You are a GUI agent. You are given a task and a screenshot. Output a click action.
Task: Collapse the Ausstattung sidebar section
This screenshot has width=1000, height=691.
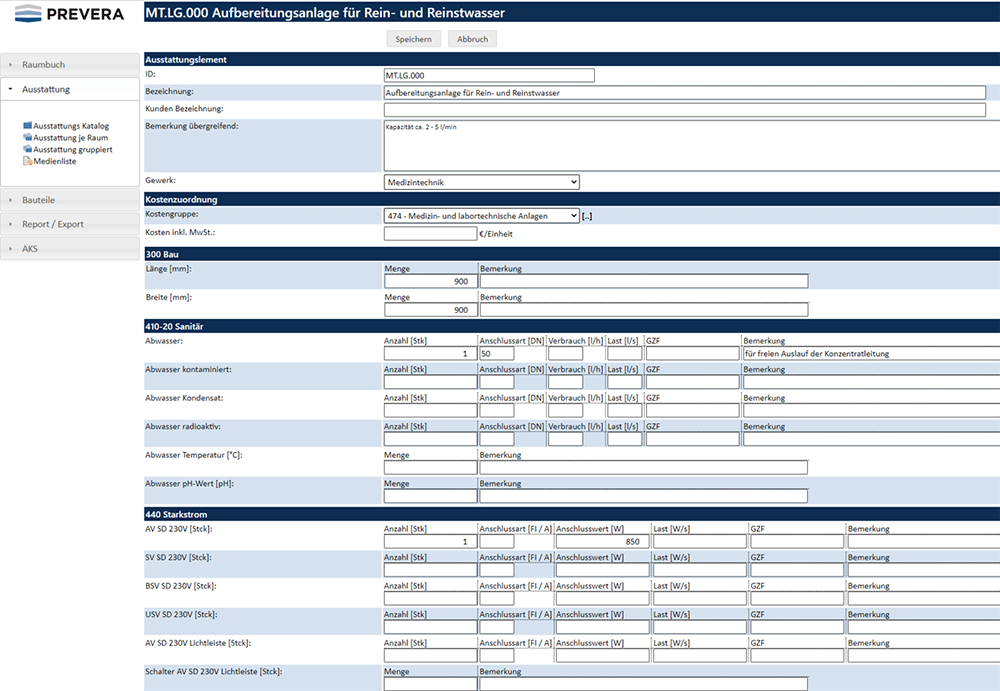point(70,90)
